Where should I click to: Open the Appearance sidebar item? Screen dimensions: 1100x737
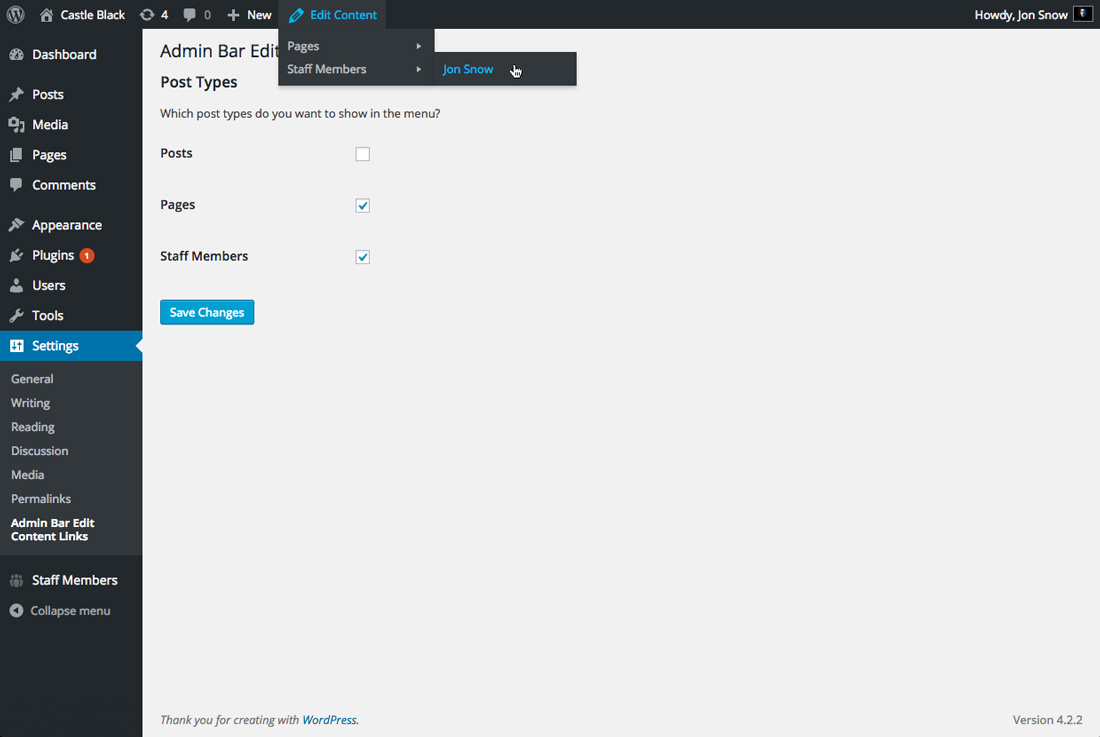(x=71, y=225)
